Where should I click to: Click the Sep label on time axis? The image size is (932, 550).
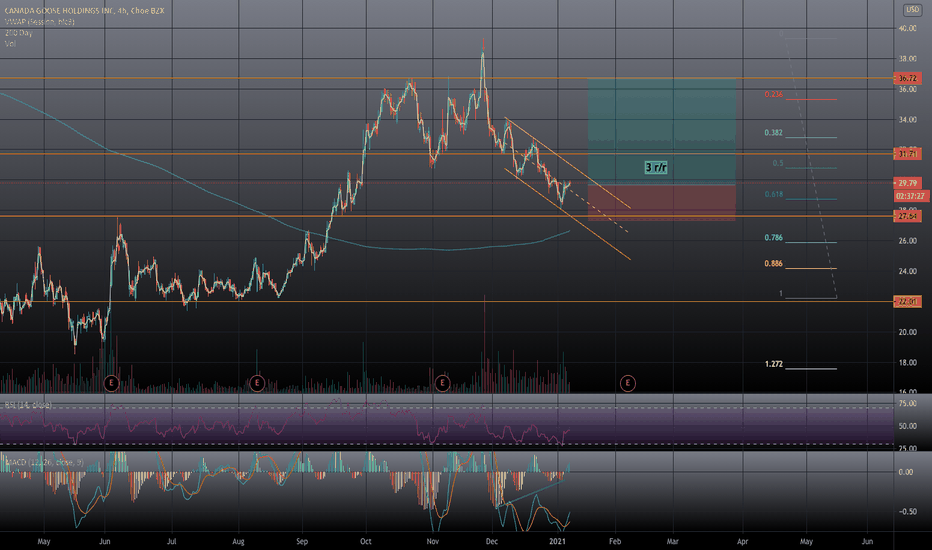click(302, 542)
